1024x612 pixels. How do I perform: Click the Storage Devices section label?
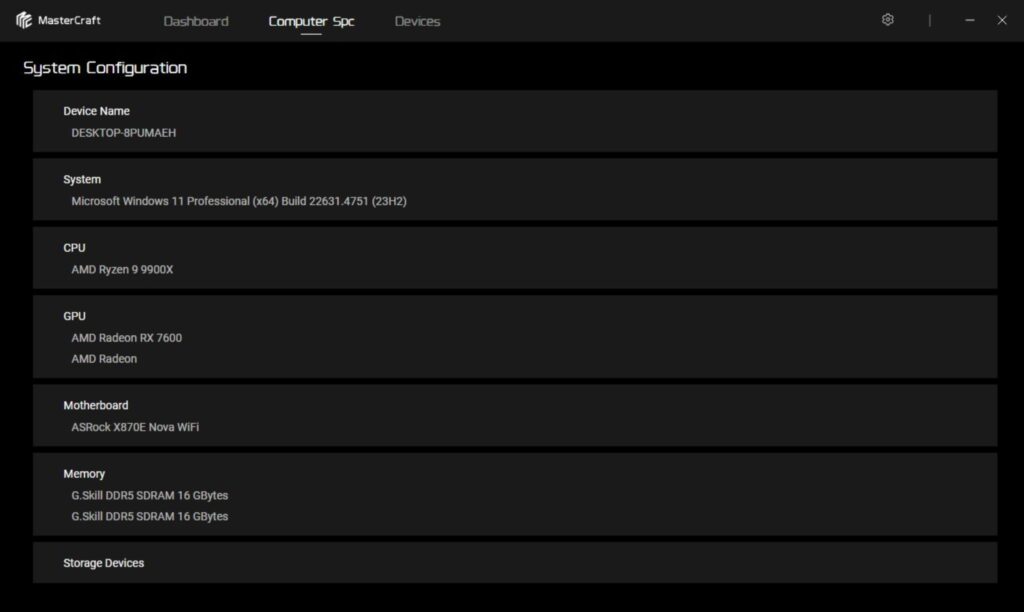[103, 563]
